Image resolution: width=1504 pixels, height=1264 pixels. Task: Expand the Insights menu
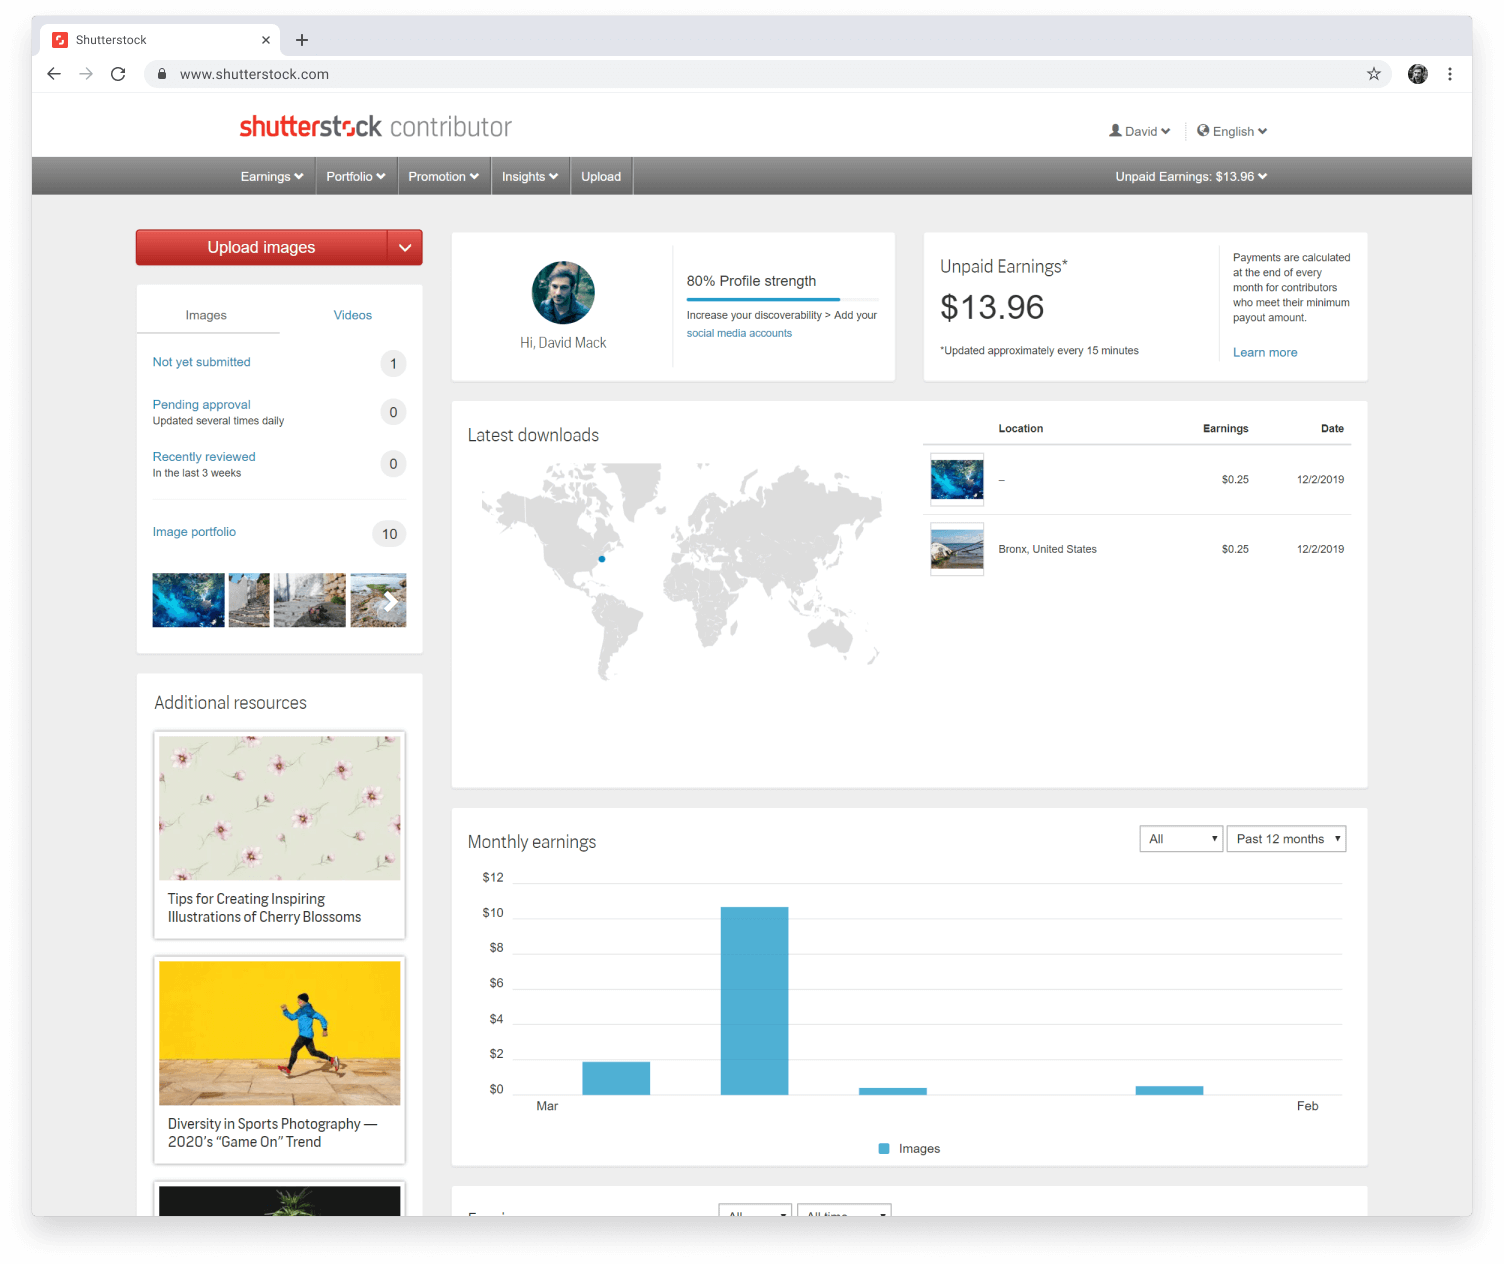530,176
